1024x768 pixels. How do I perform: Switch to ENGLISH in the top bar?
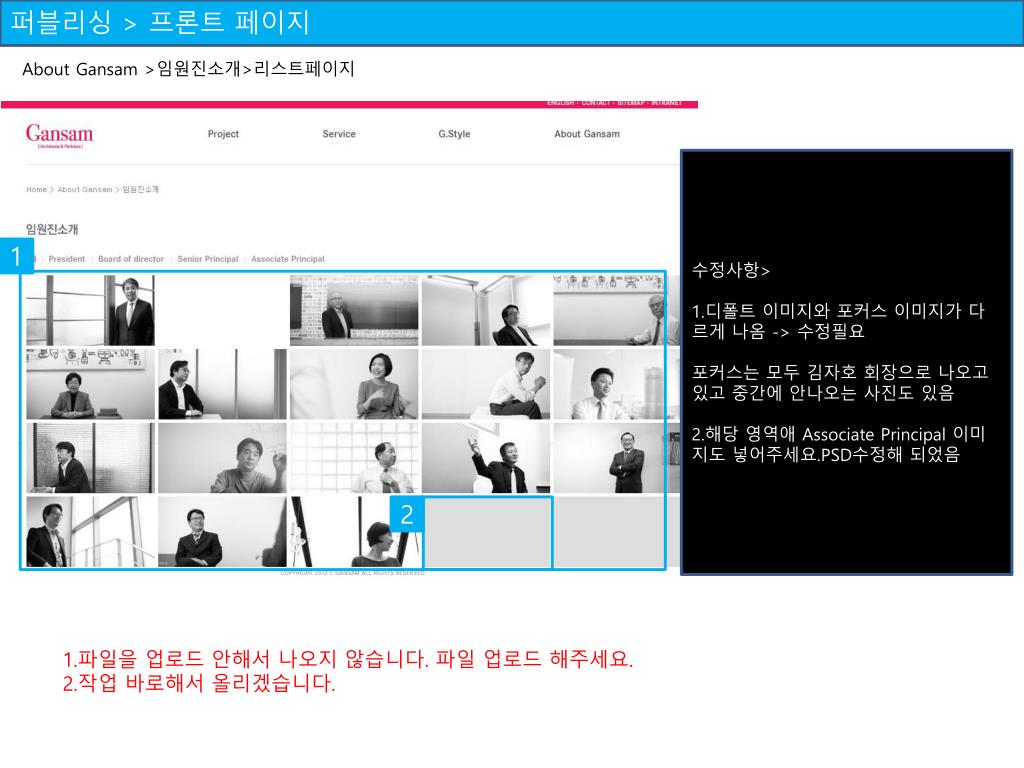click(x=560, y=103)
